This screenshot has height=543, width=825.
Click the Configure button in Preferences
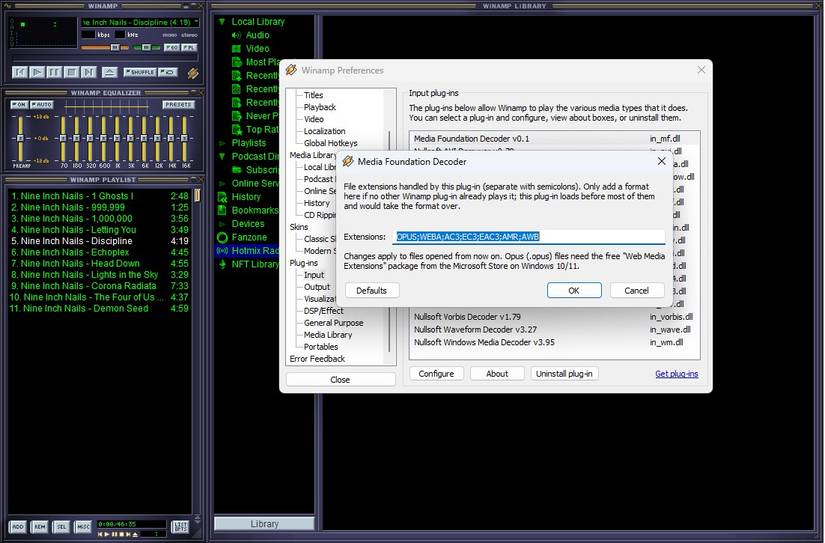pos(436,374)
